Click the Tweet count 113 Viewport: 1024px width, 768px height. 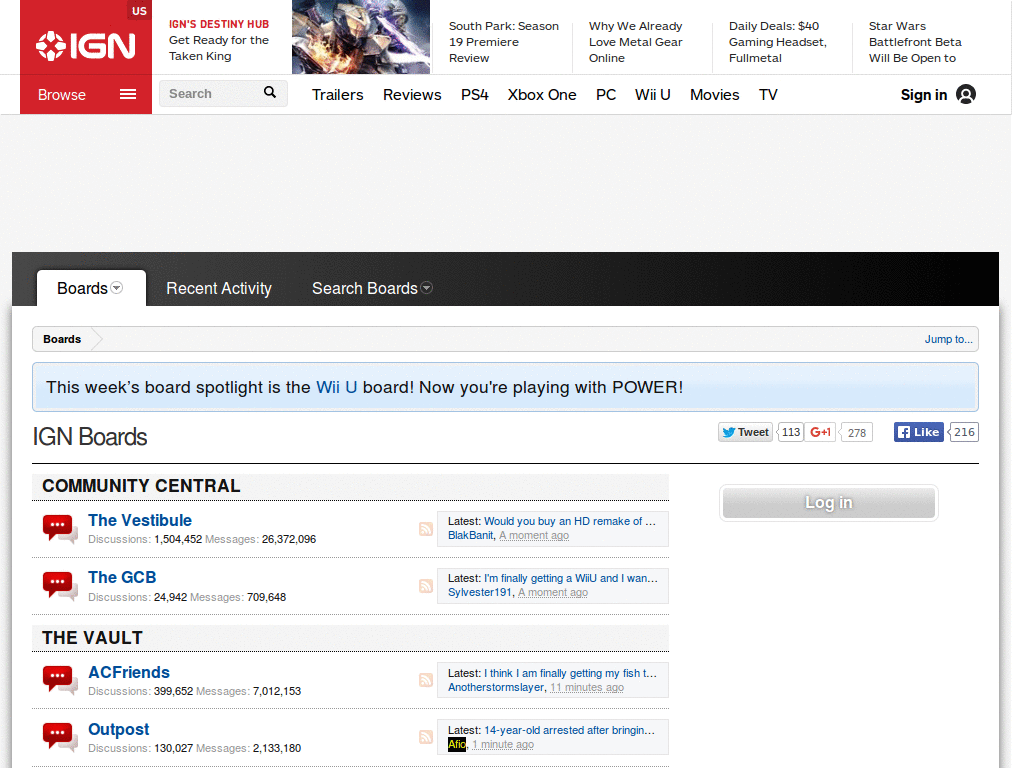tap(791, 432)
